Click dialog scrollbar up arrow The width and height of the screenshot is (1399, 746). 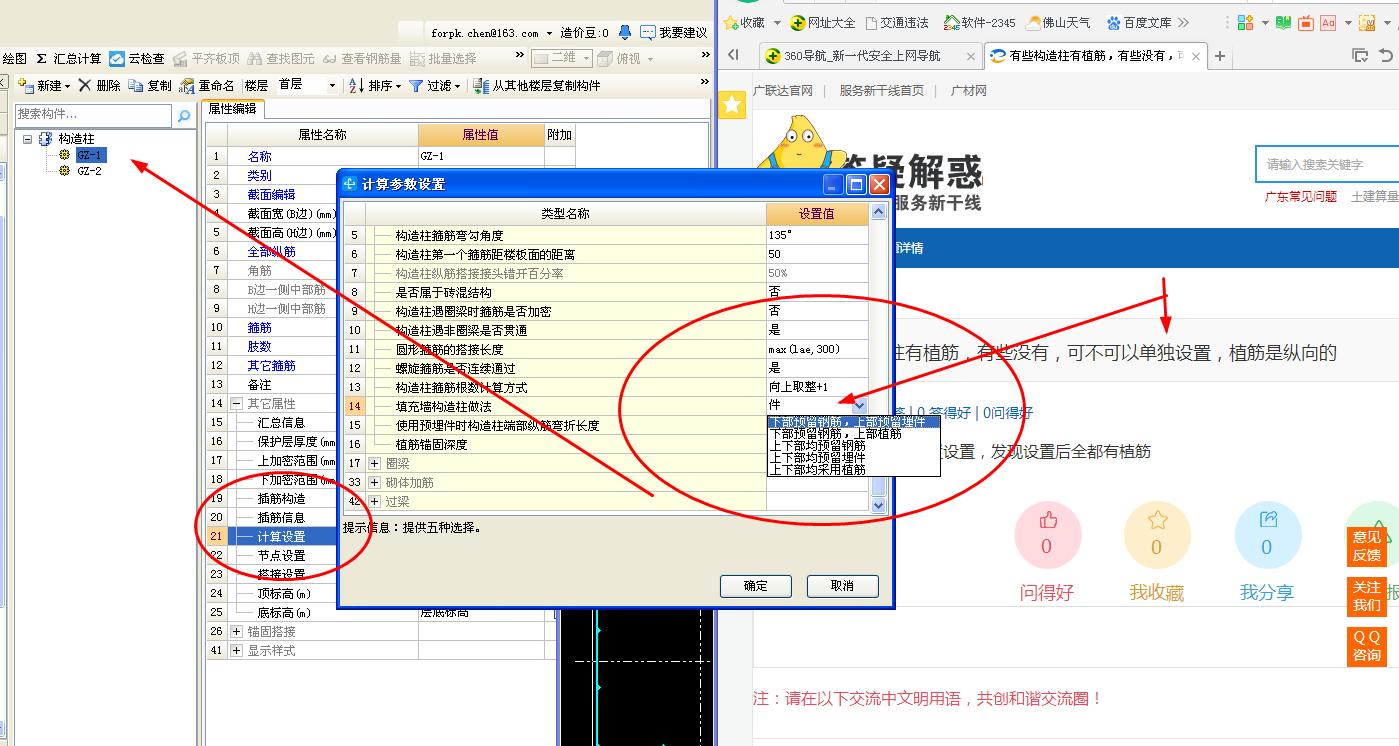[x=878, y=212]
